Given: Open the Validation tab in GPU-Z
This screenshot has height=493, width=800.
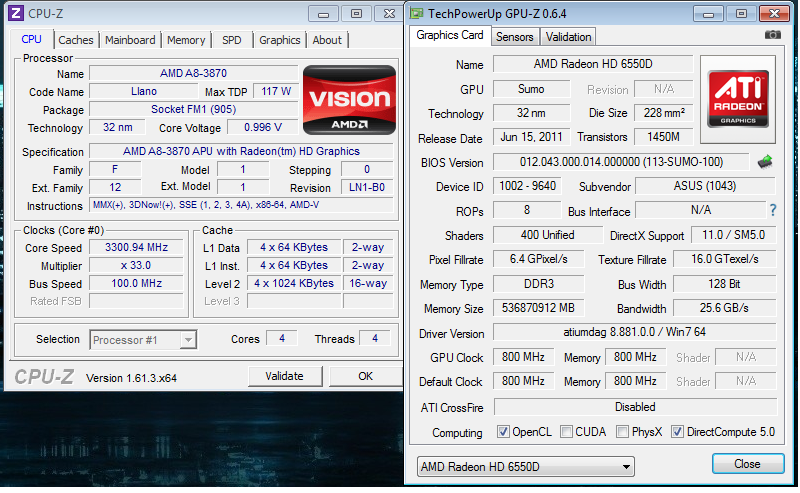Looking at the screenshot, I should 568,37.
